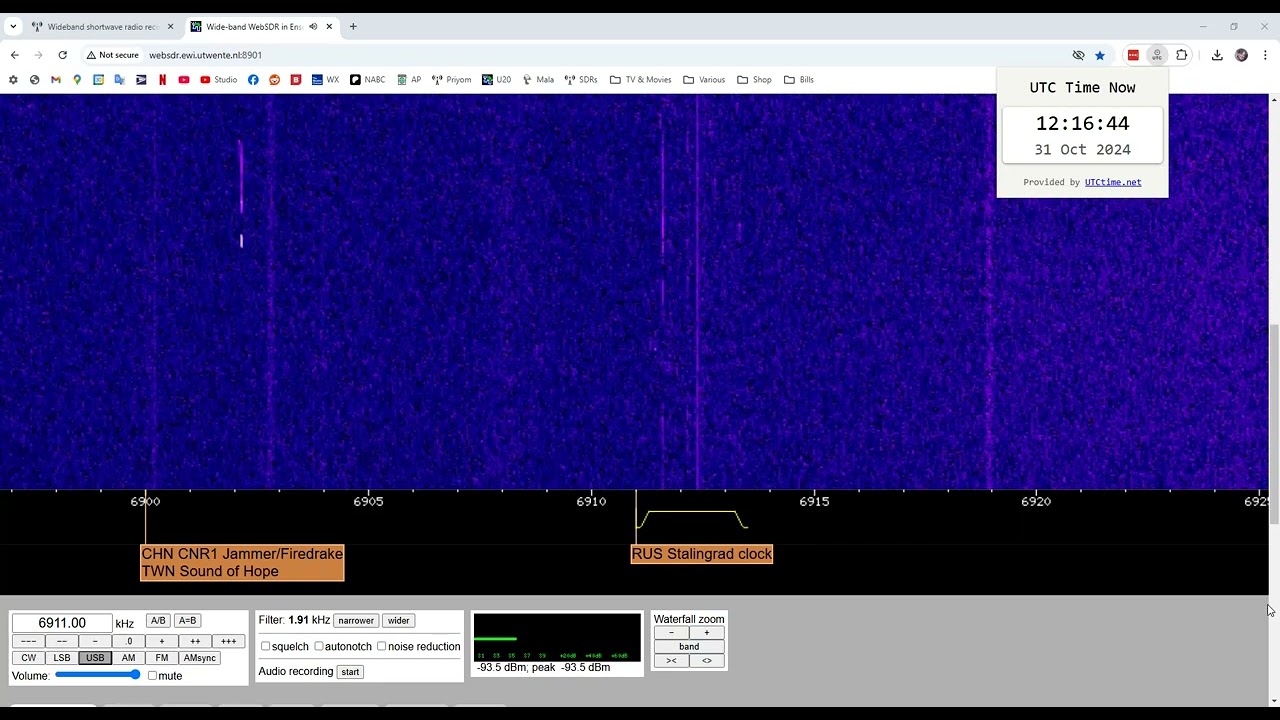Open the Extensions puzzle-piece menu
The height and width of the screenshot is (720, 1280).
1182,55
